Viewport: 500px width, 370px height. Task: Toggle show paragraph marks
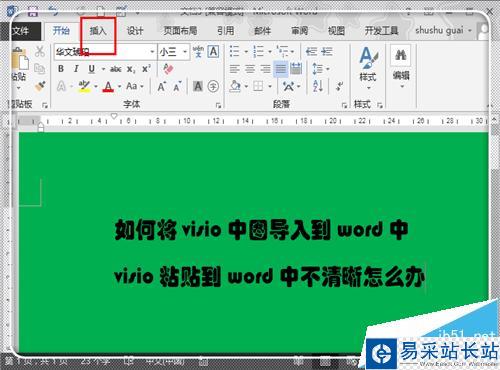pos(339,86)
